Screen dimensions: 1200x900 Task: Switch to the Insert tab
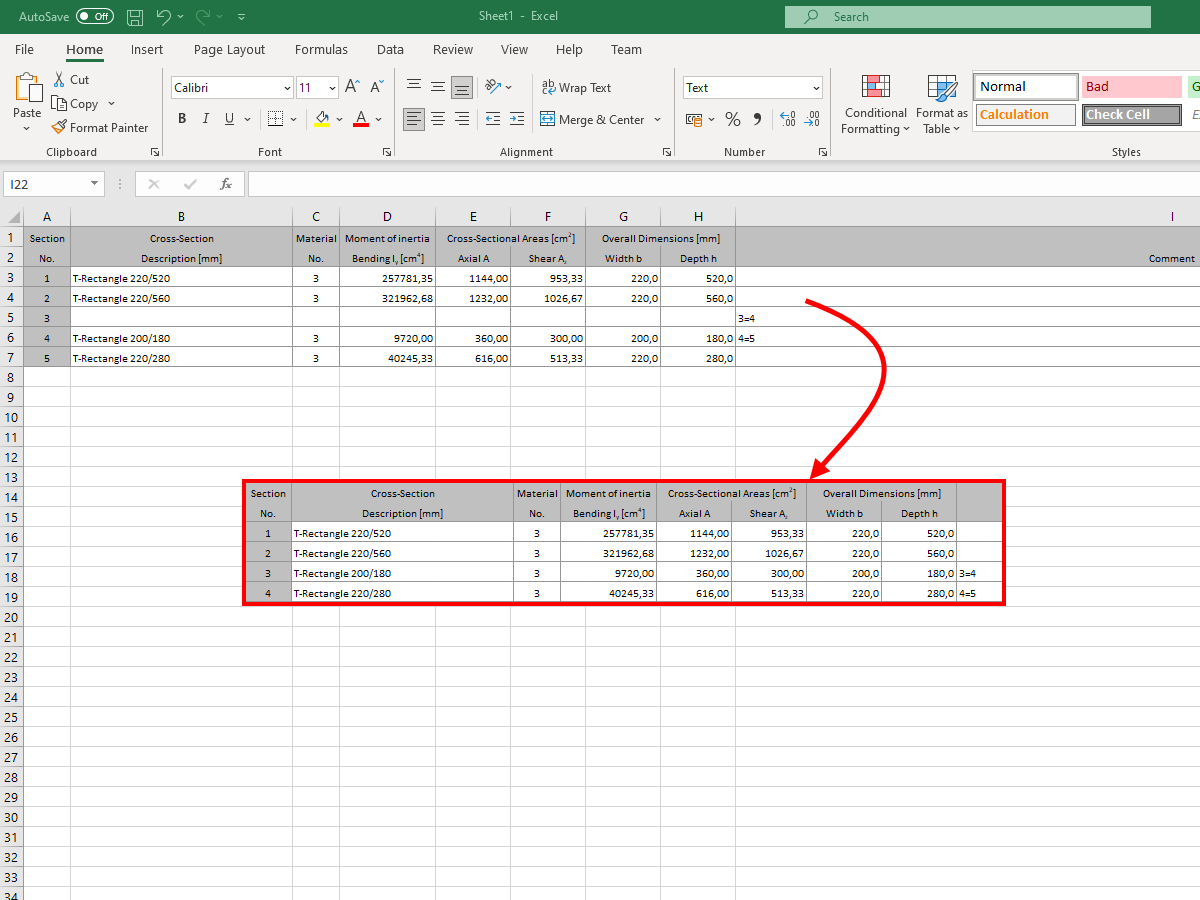[147, 49]
